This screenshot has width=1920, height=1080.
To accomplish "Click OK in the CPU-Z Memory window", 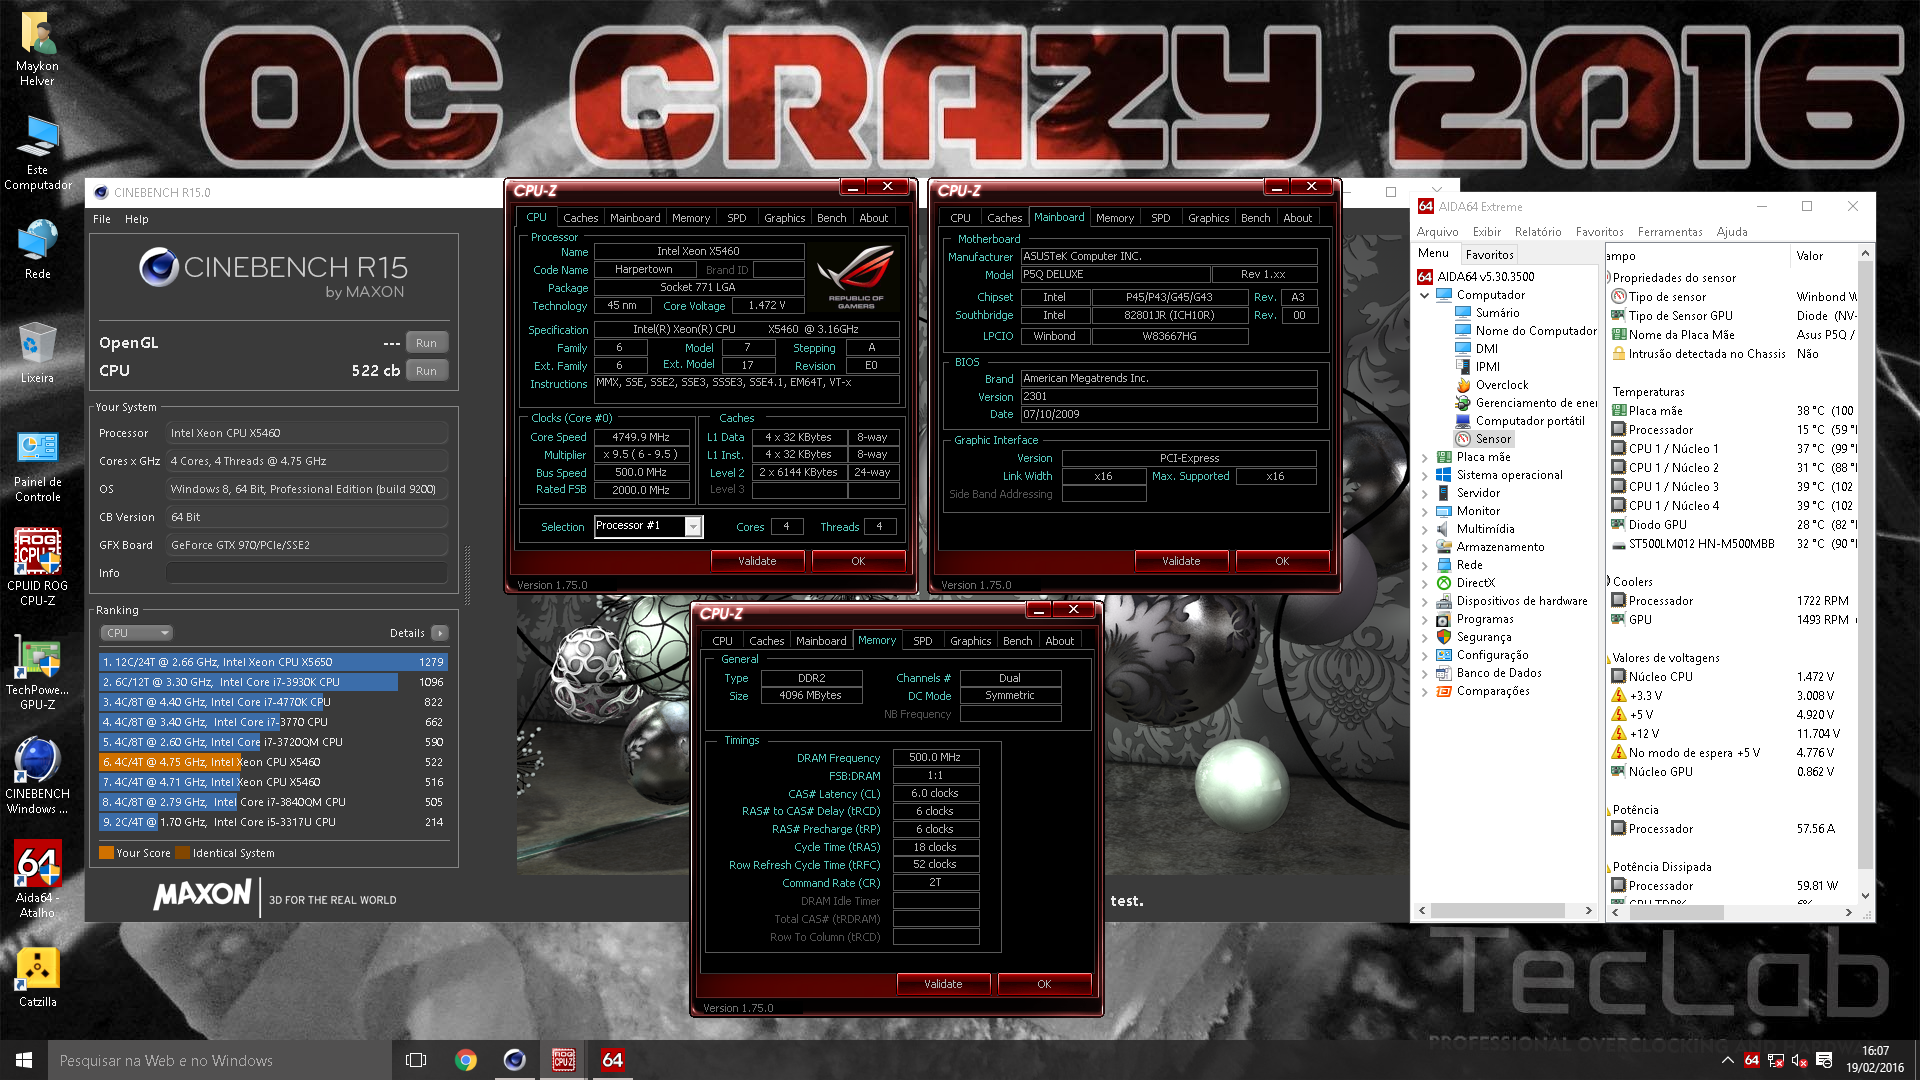I will click(x=1044, y=984).
